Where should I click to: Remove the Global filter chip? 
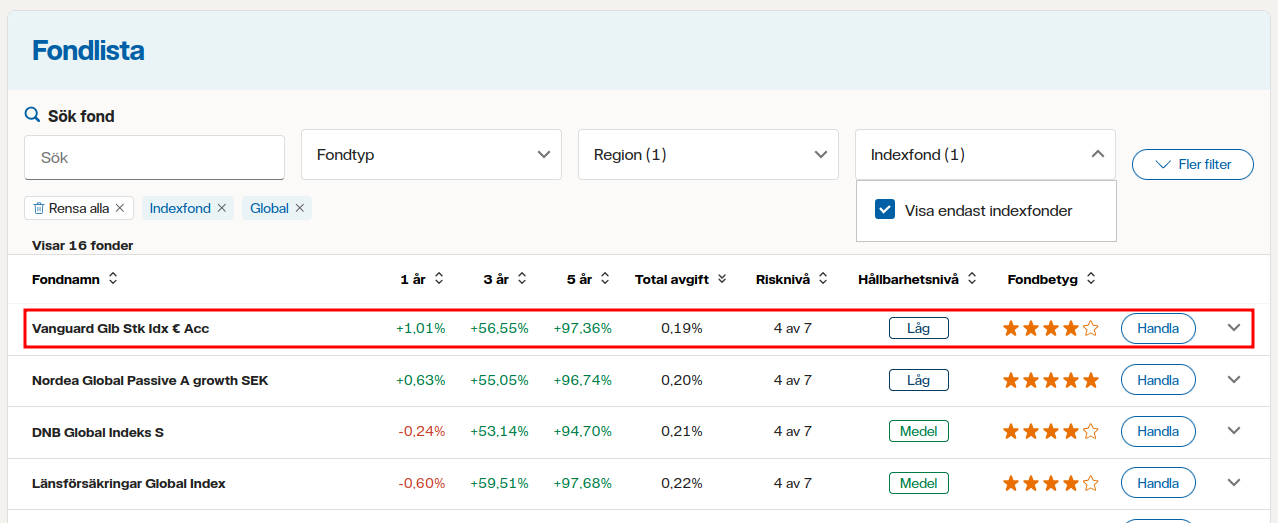pos(300,208)
